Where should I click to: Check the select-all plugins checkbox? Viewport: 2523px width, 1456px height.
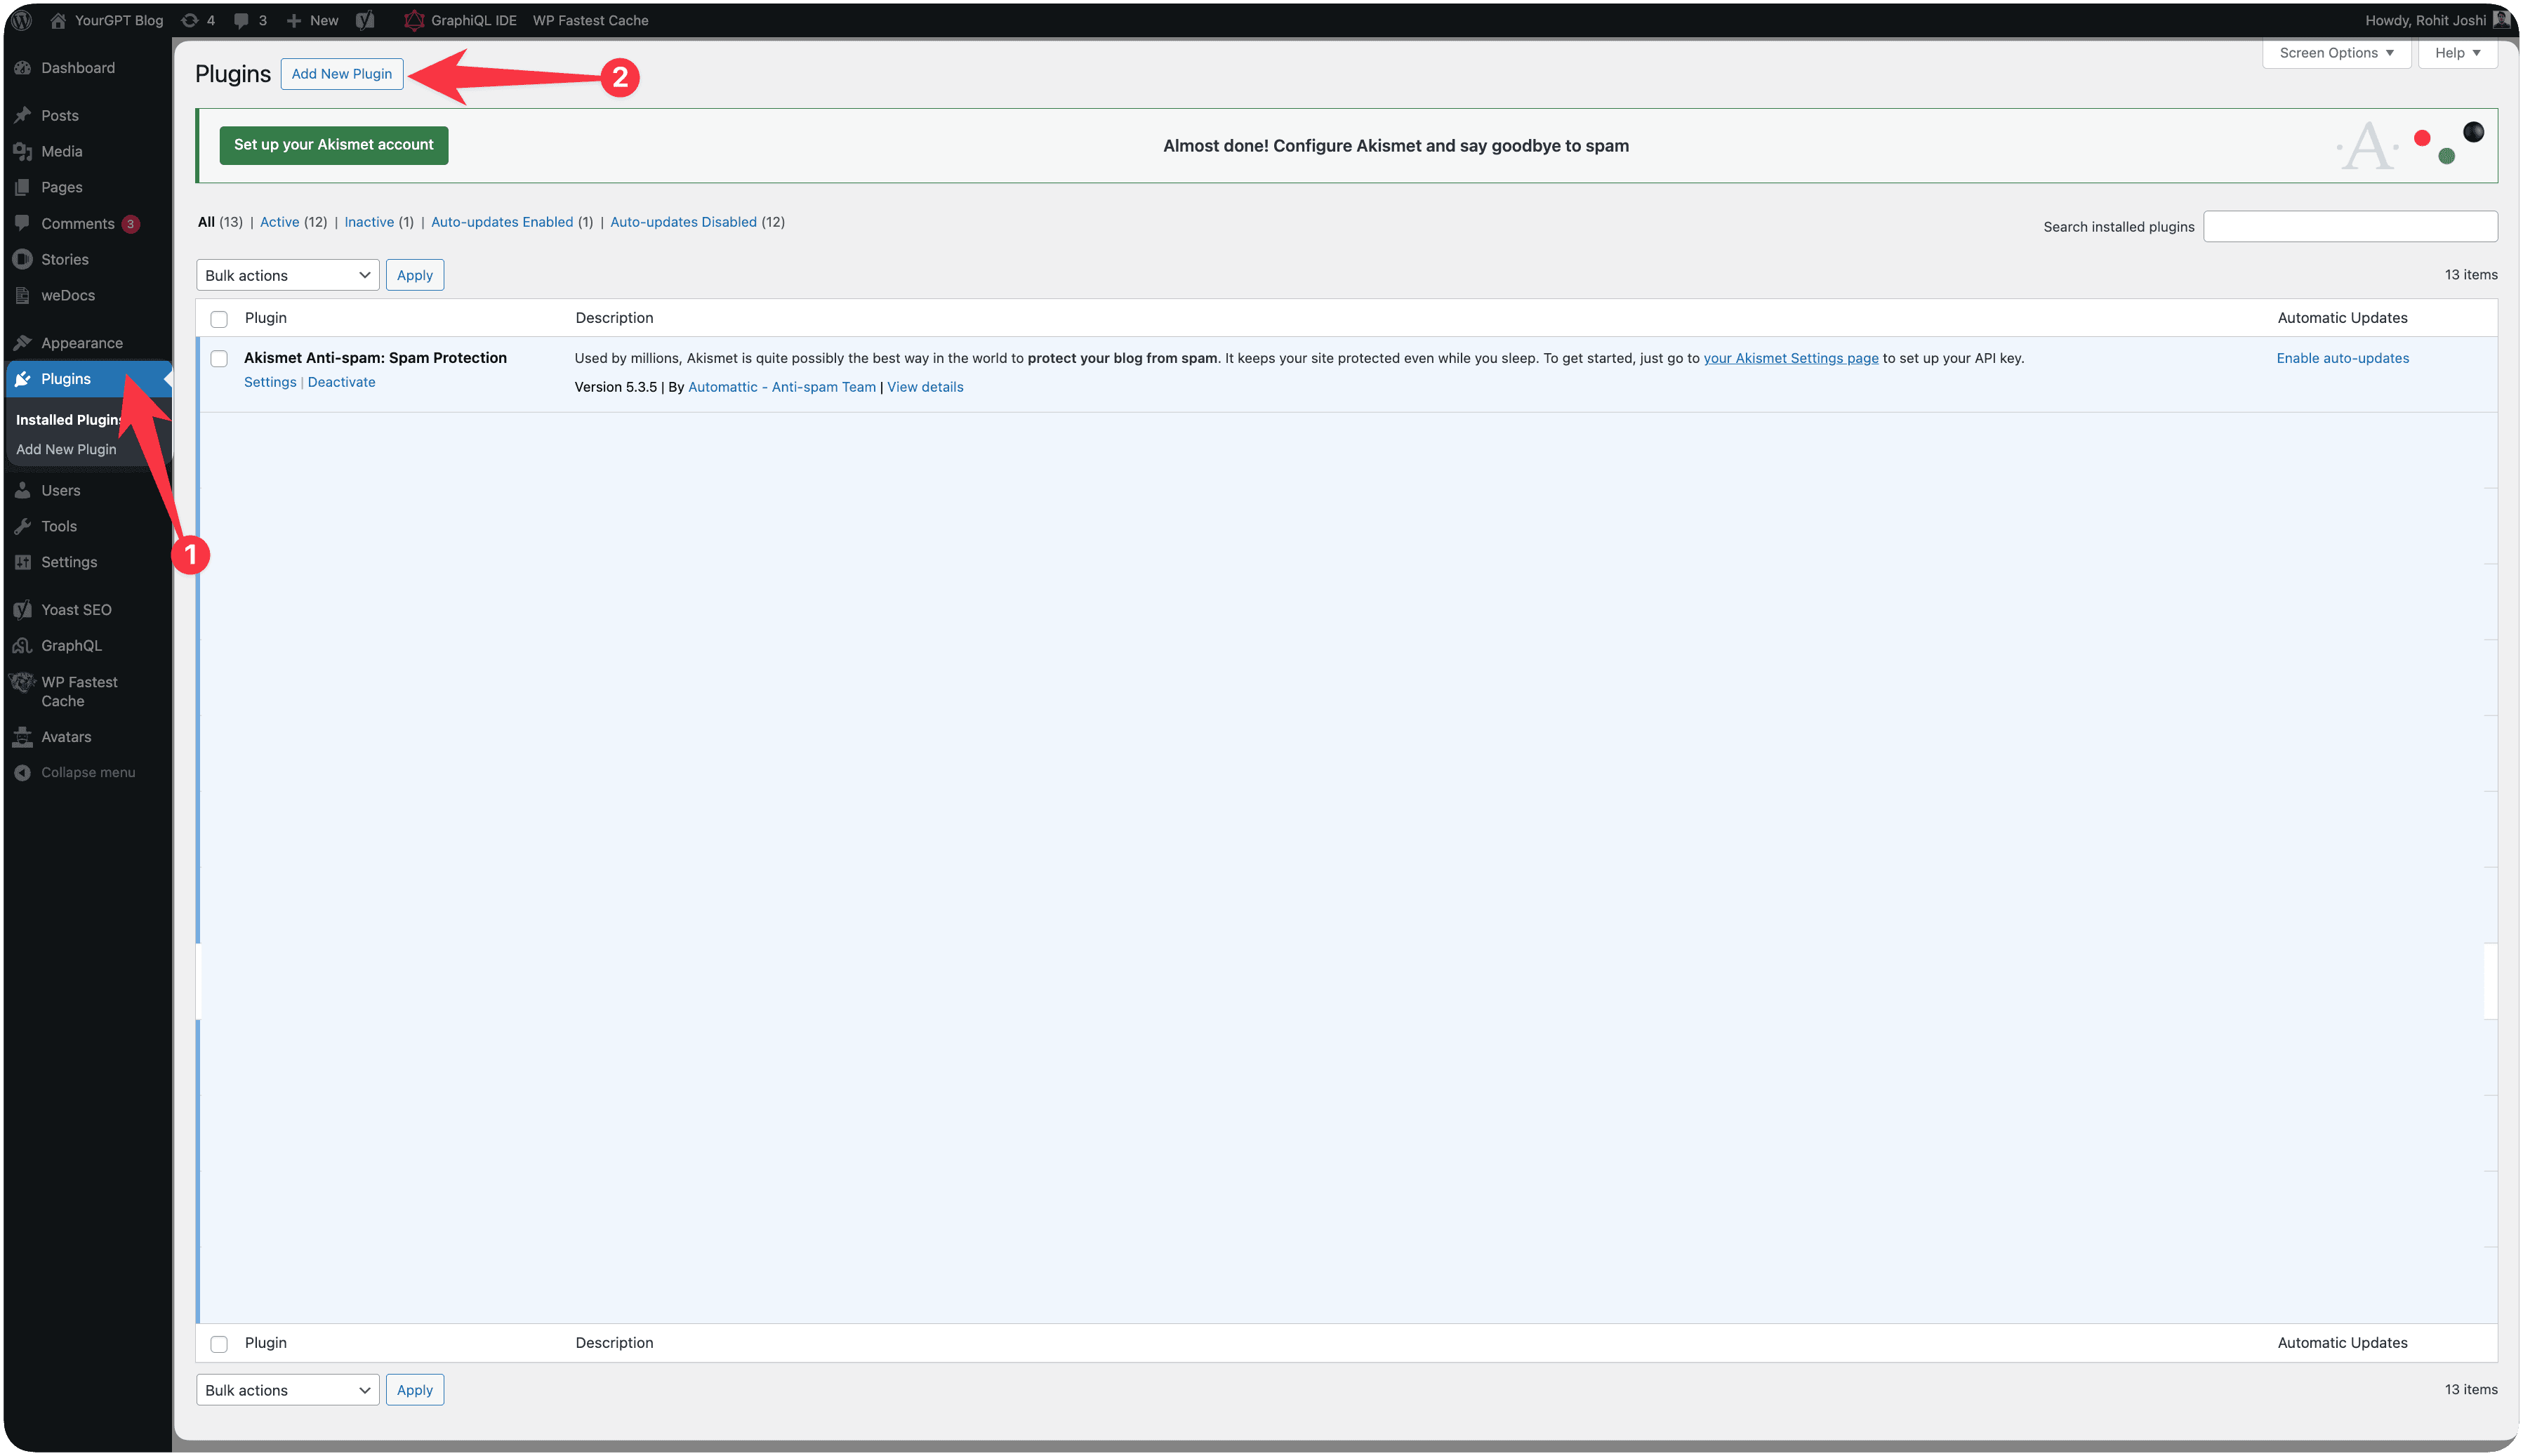(219, 318)
